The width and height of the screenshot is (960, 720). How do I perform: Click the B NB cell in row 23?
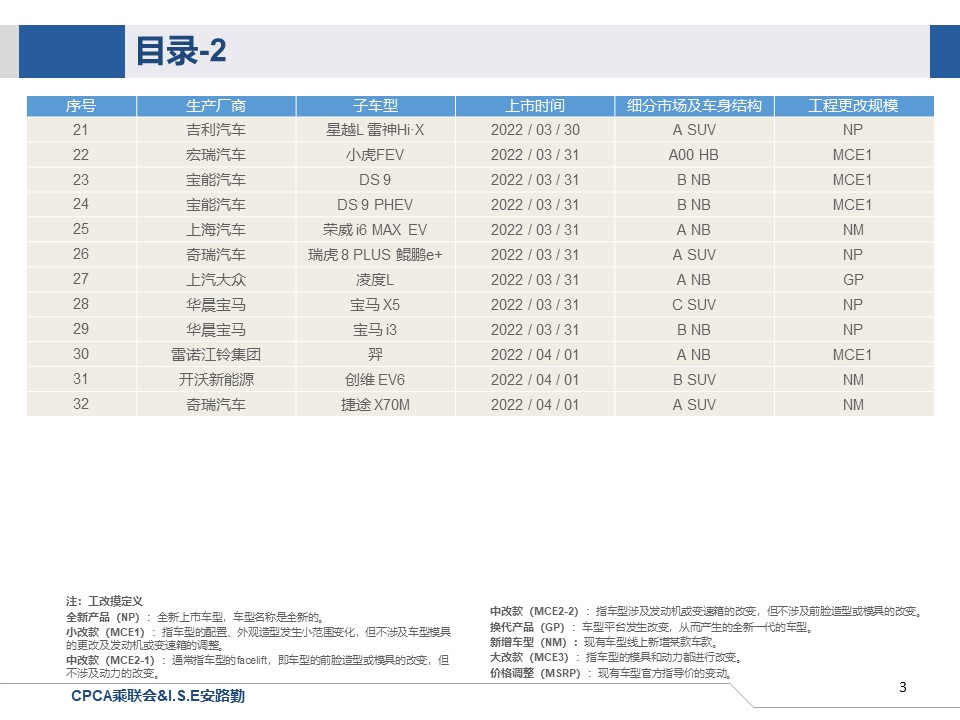tap(694, 180)
